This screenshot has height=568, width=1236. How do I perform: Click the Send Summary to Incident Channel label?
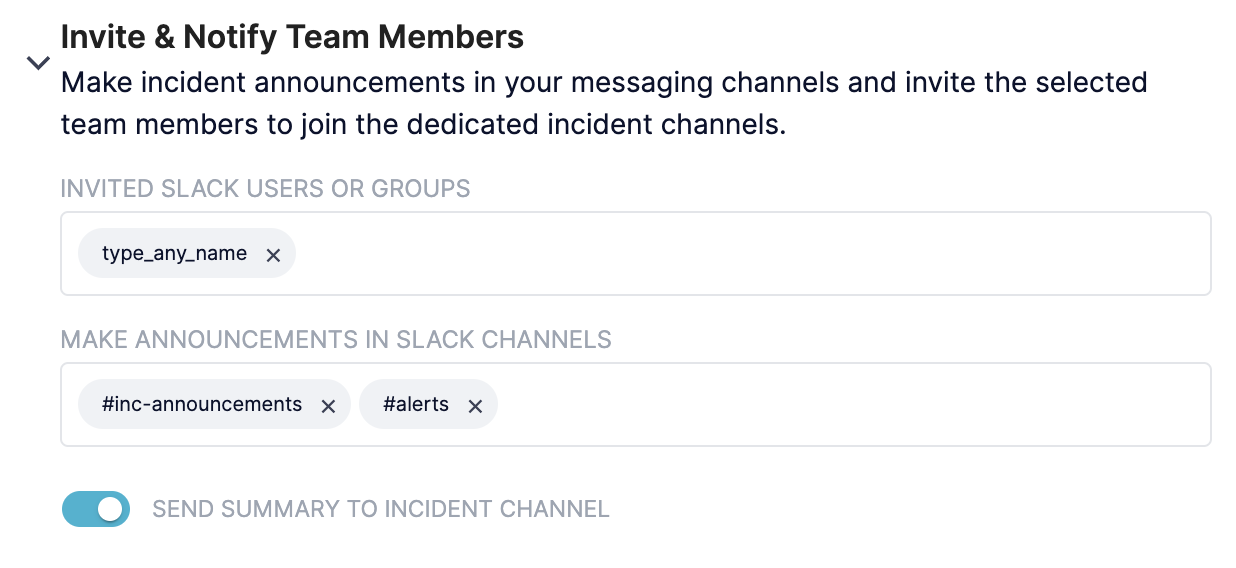(x=380, y=509)
